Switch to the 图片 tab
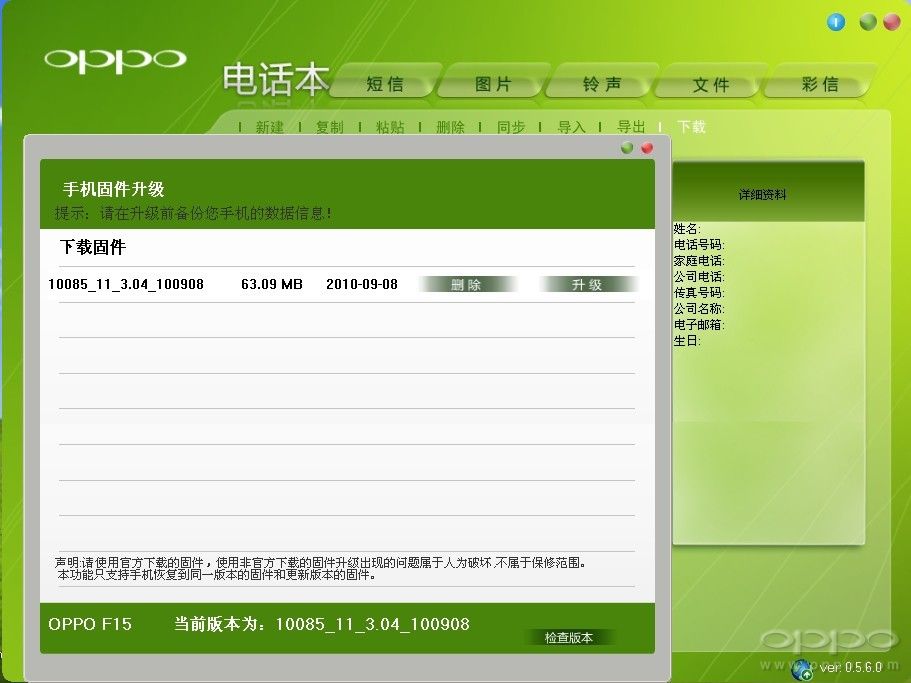This screenshot has width=911, height=683. [x=493, y=84]
